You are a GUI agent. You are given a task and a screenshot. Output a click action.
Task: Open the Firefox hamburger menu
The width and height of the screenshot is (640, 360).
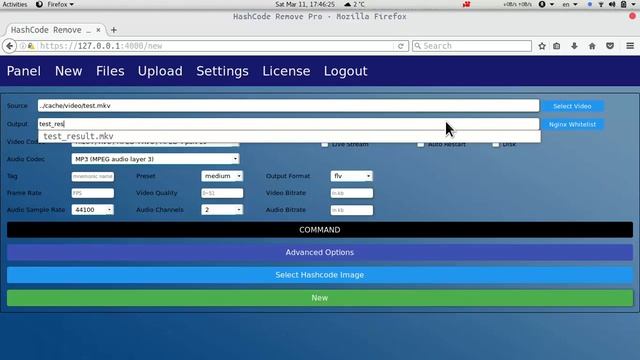[630, 46]
